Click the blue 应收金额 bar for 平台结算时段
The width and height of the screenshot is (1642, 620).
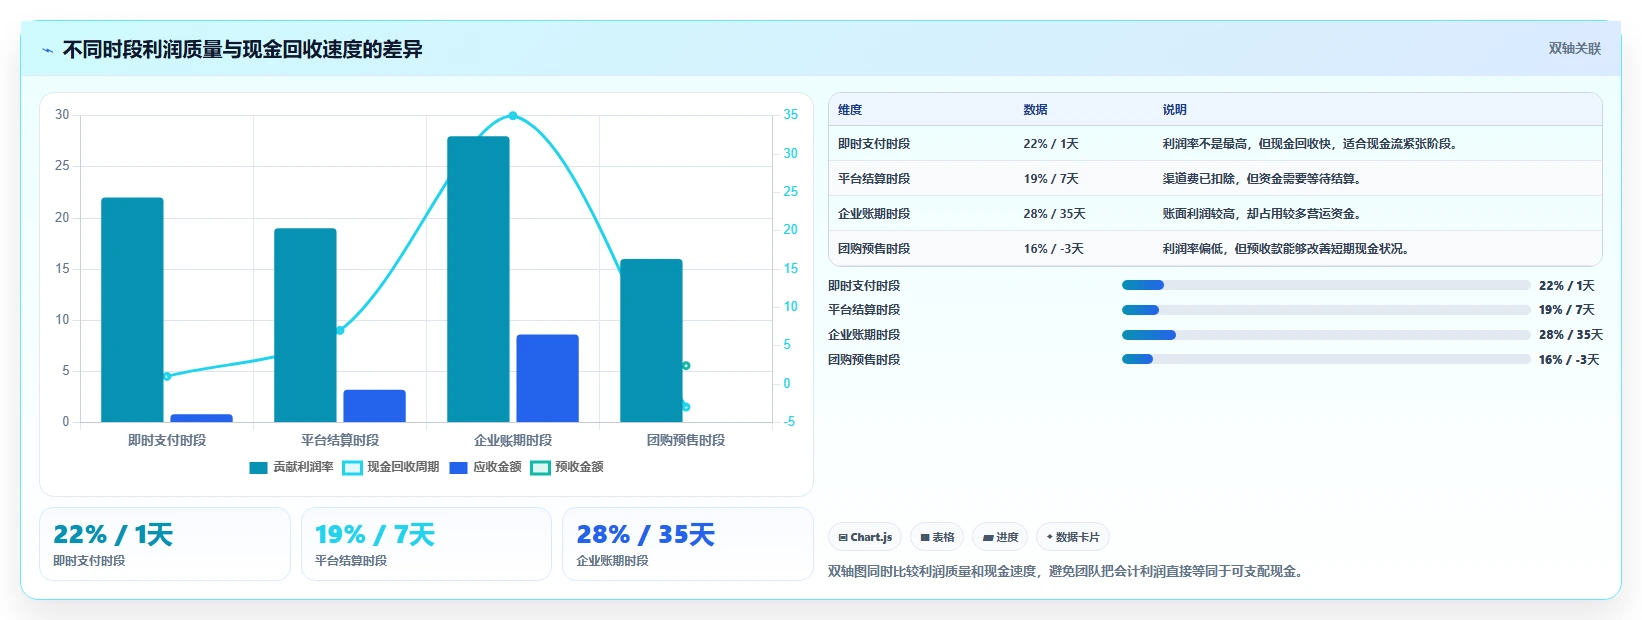[x=374, y=406]
